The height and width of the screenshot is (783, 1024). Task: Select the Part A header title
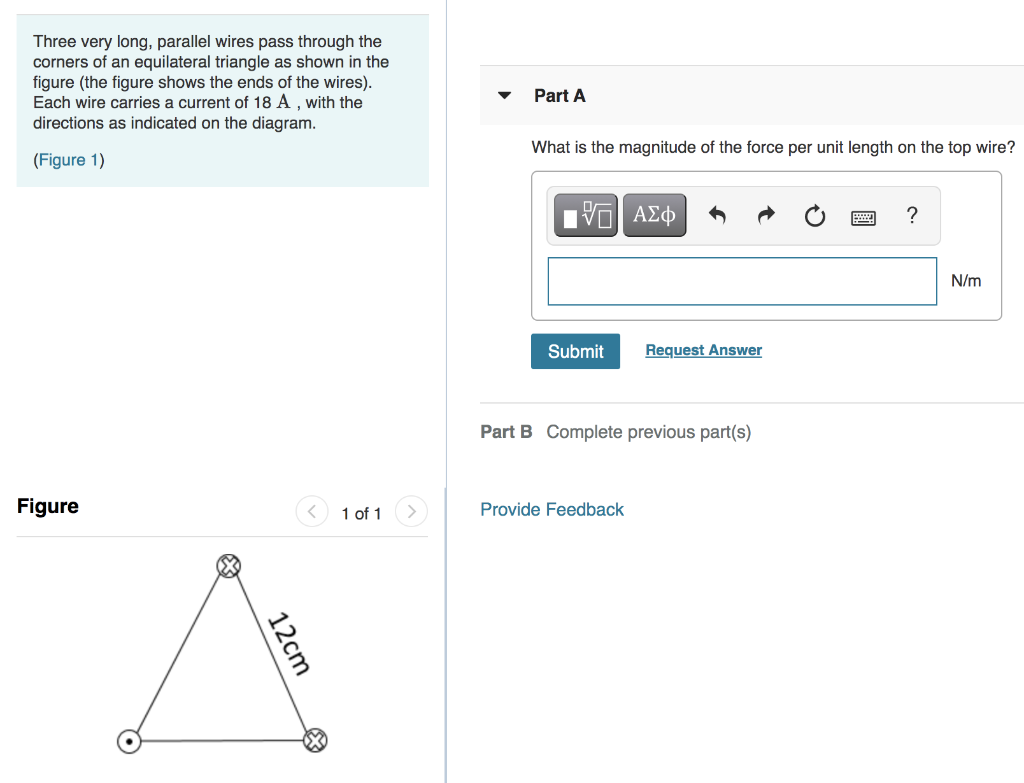[560, 95]
